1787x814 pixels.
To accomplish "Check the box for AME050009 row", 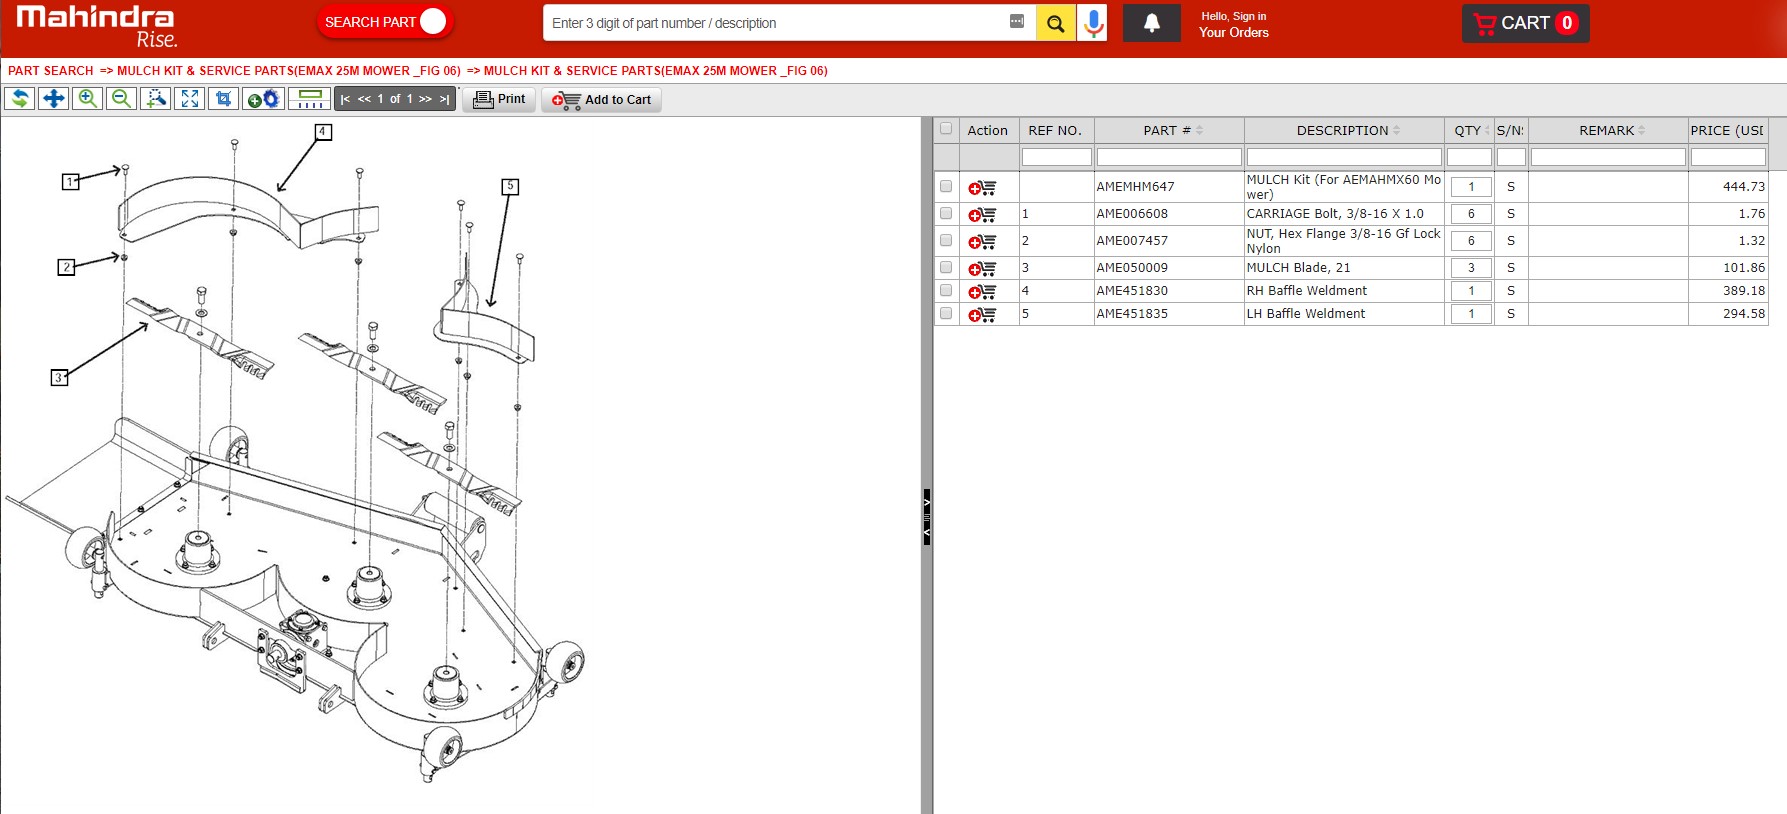I will click(x=946, y=267).
